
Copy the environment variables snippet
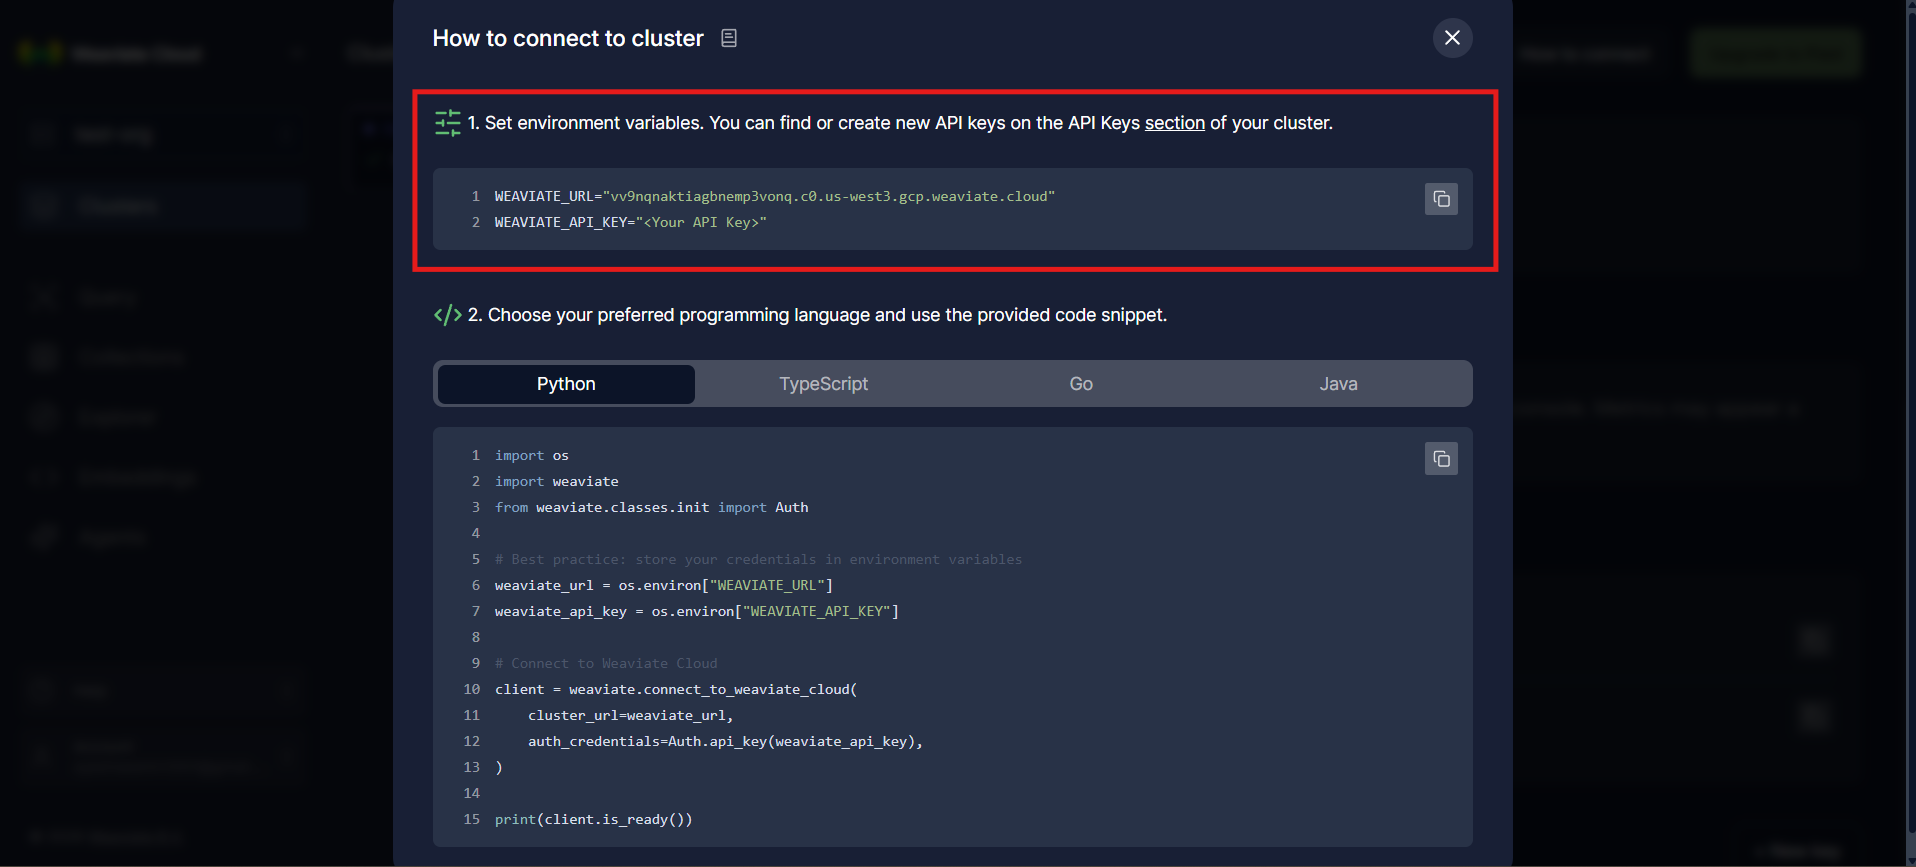[x=1440, y=199]
